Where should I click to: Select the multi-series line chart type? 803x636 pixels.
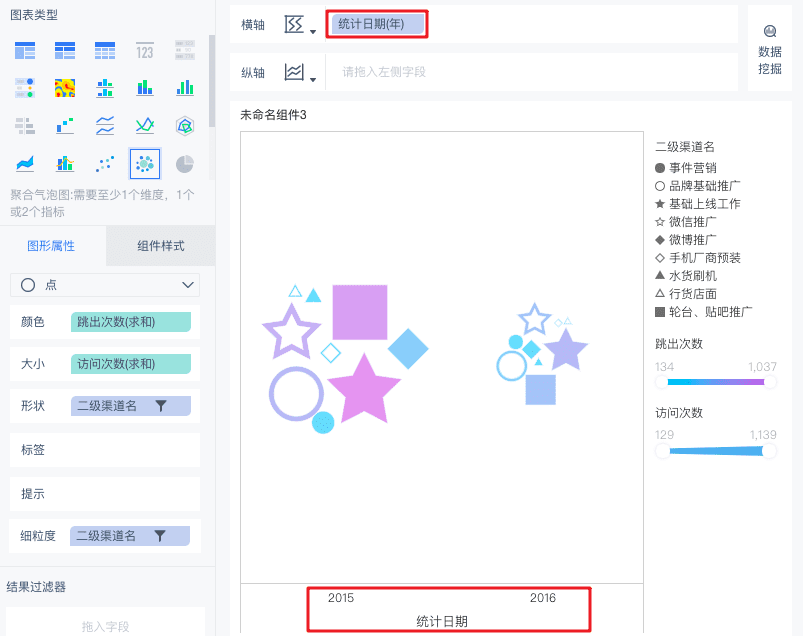[145, 125]
